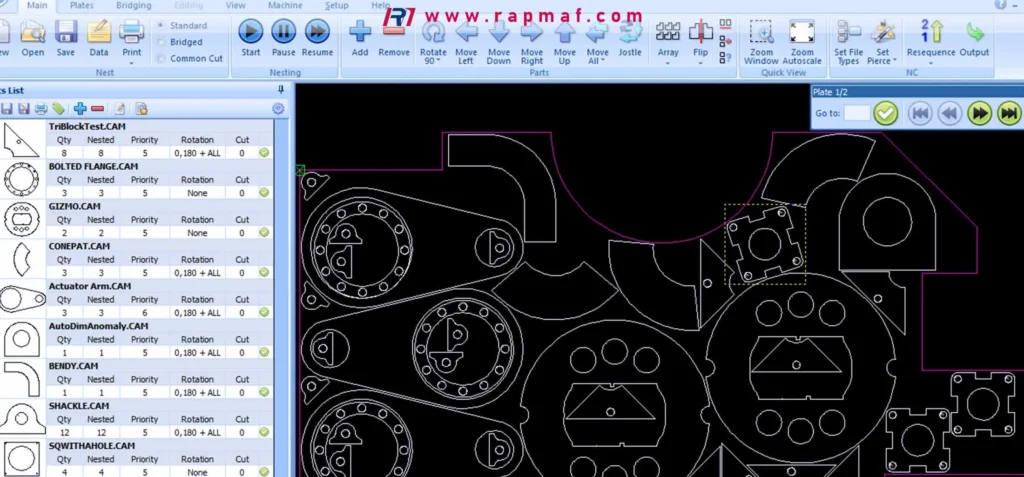Open the Move All dropdown
Image resolution: width=1024 pixels, height=477 pixels.
pyautogui.click(x=602, y=61)
